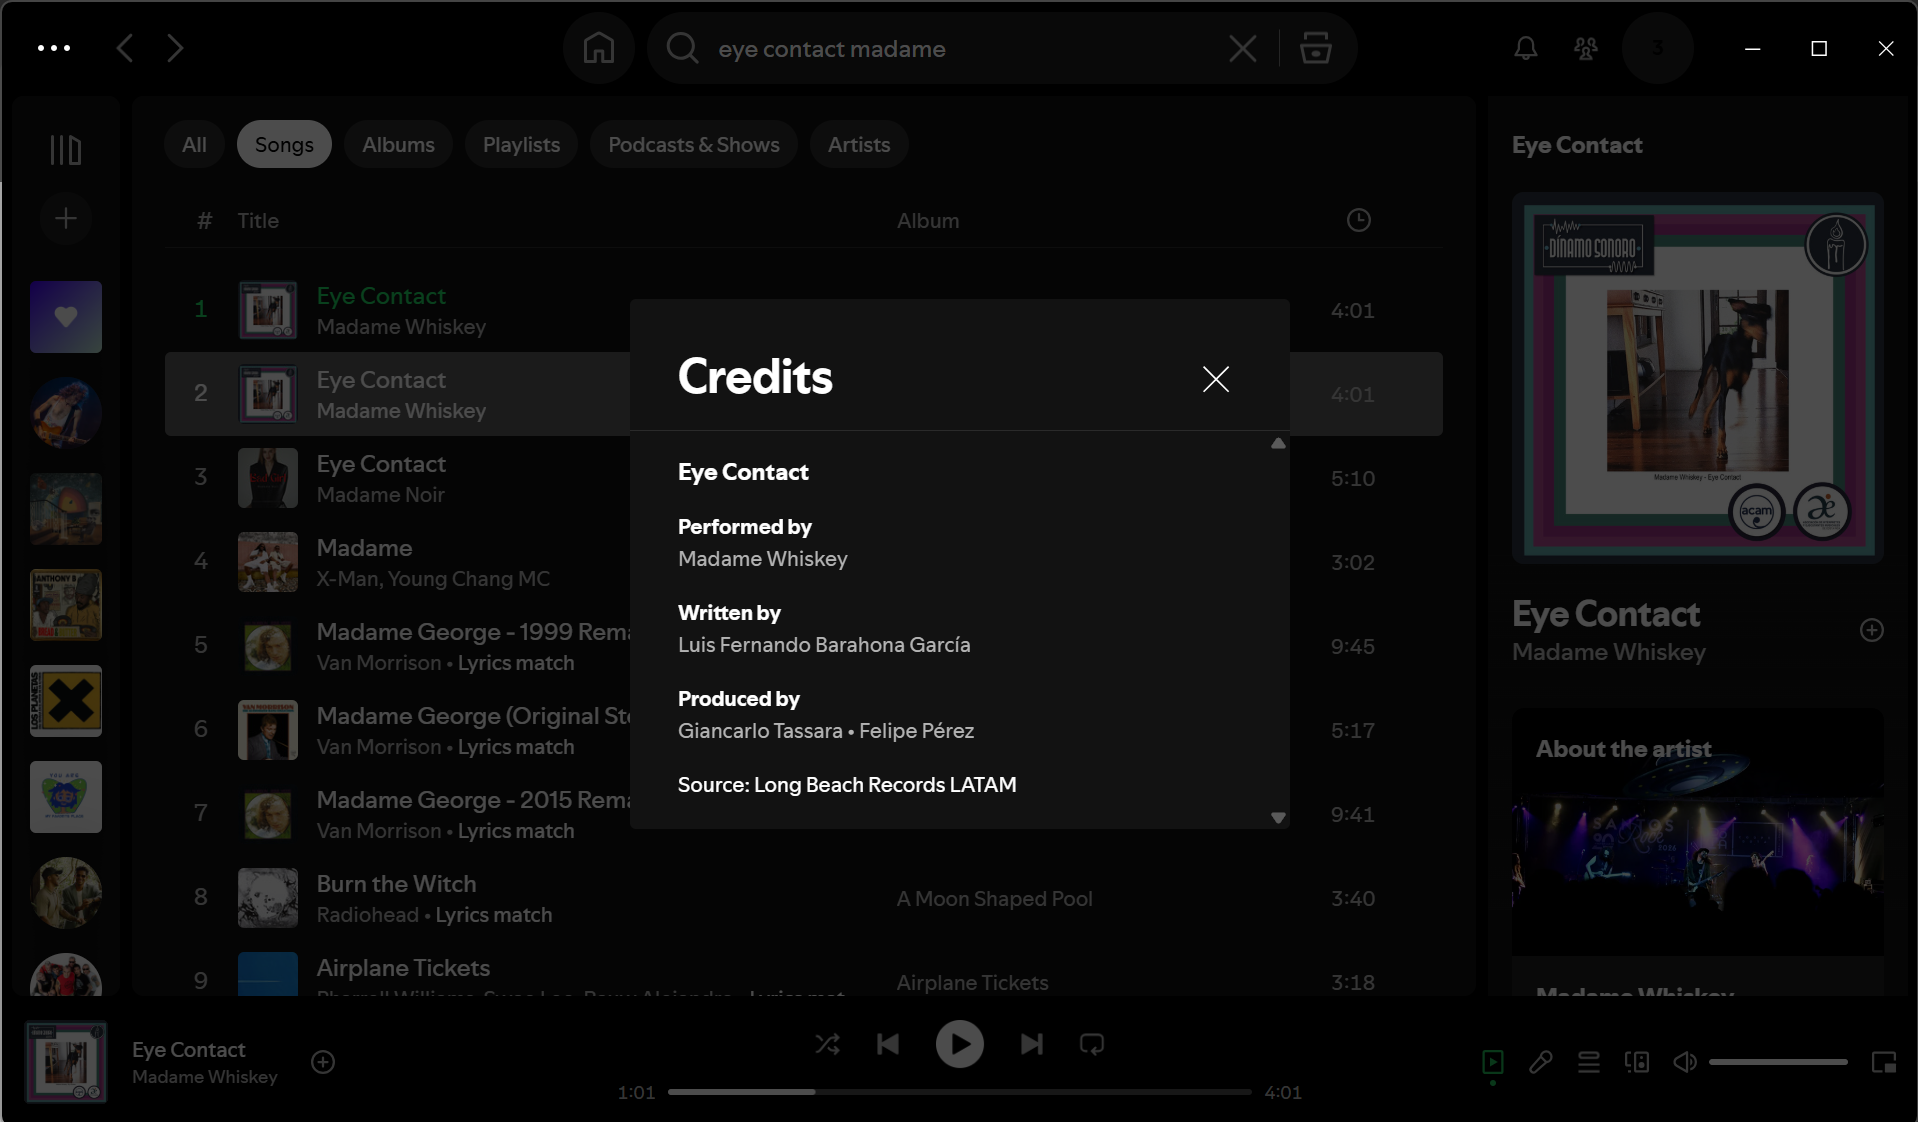Seek within the playback progress bar
The image size is (1918, 1122).
pos(959,1092)
